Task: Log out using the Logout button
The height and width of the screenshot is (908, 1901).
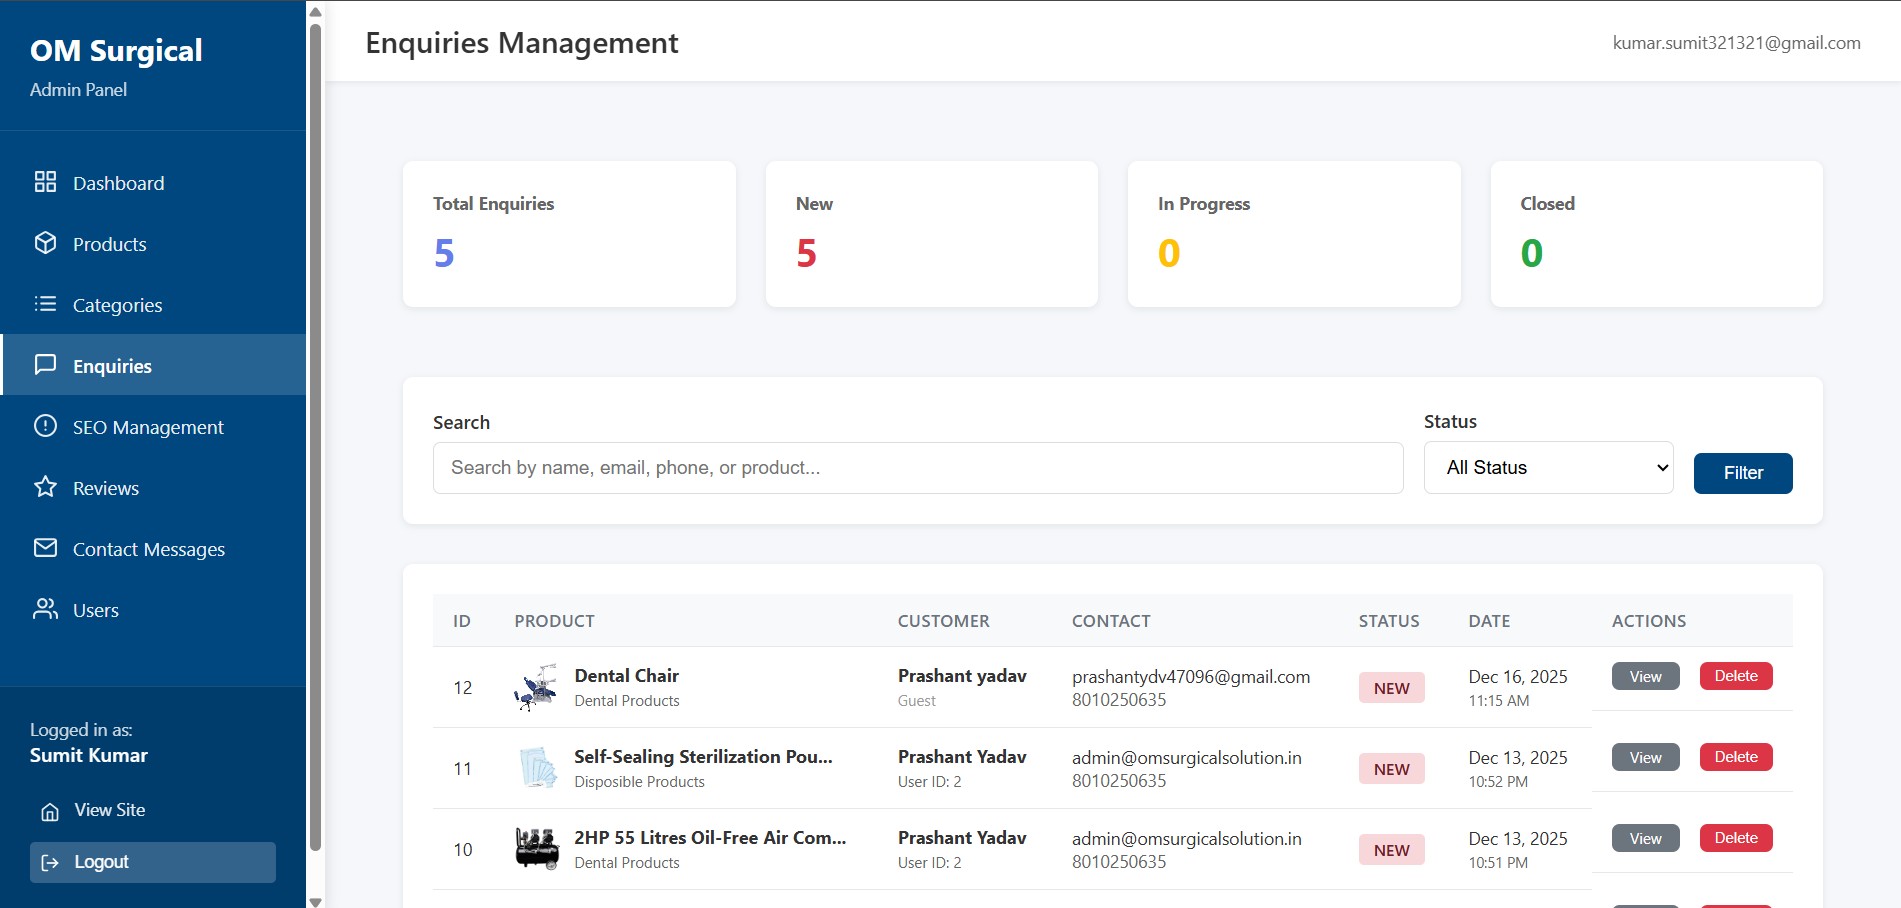Action: tap(152, 862)
